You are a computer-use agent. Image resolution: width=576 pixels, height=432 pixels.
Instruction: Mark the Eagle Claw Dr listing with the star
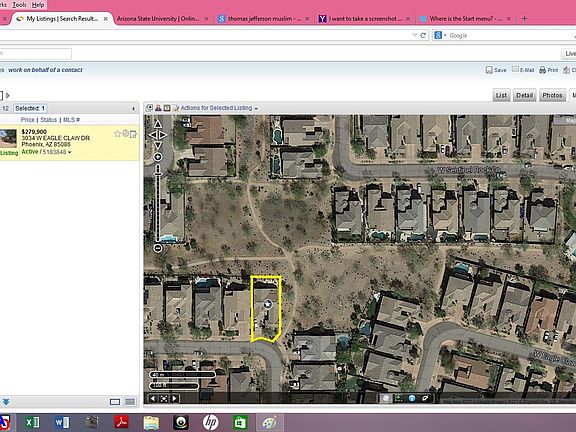click(117, 134)
